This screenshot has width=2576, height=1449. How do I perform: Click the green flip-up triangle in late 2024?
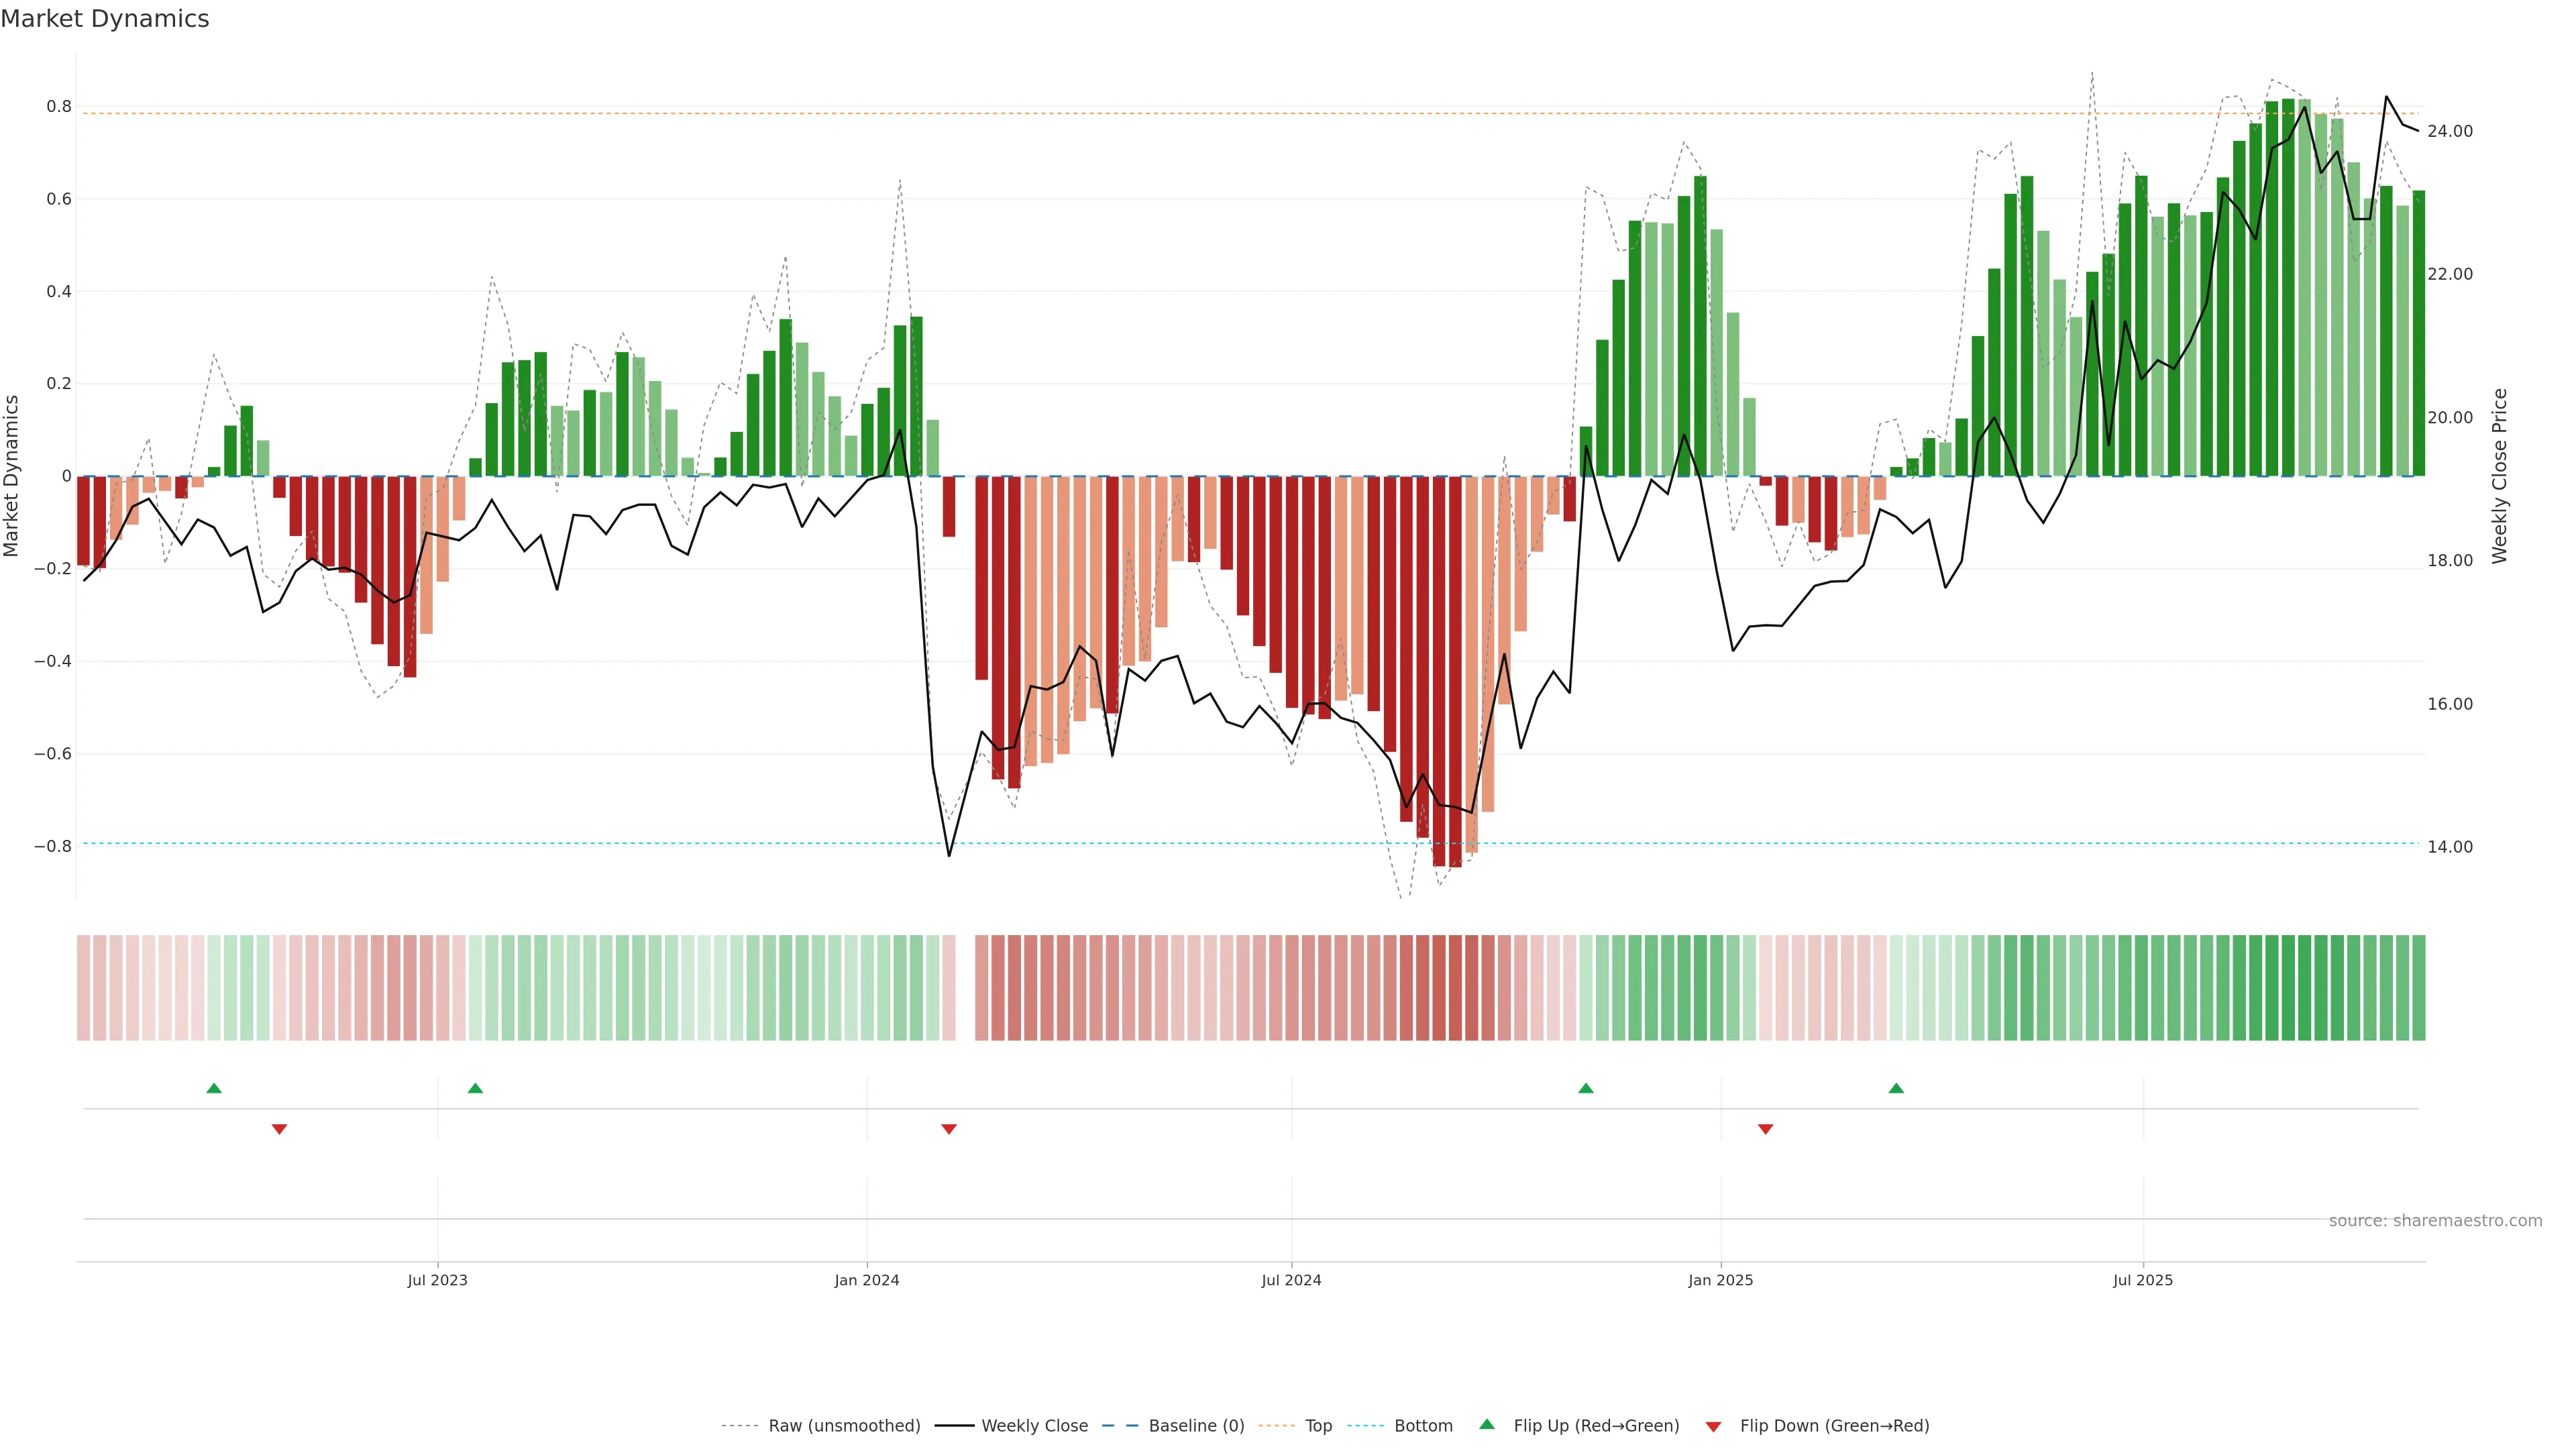(x=1586, y=1088)
